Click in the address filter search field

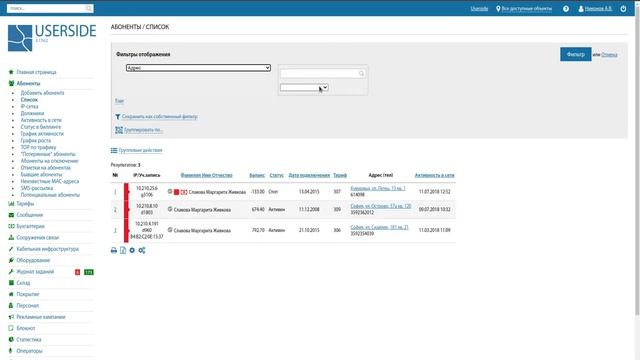pyautogui.click(x=322, y=73)
